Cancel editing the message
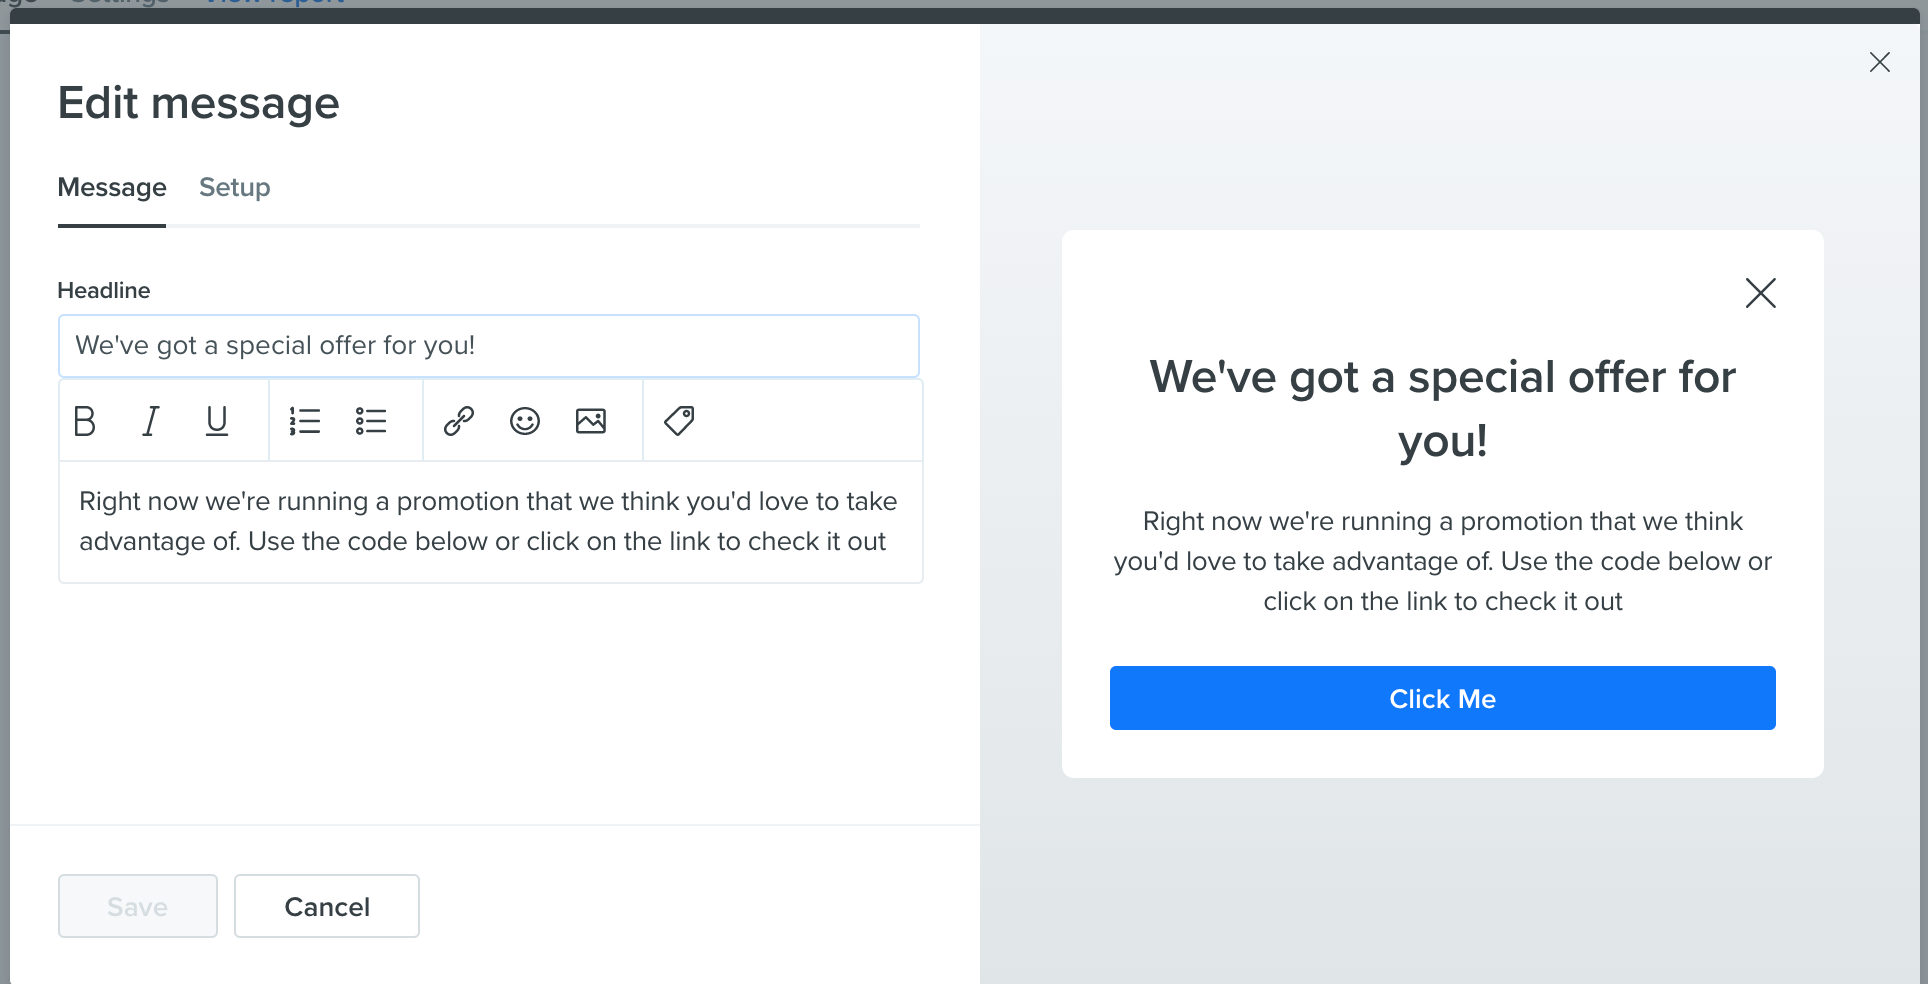The height and width of the screenshot is (984, 1928). (x=327, y=906)
